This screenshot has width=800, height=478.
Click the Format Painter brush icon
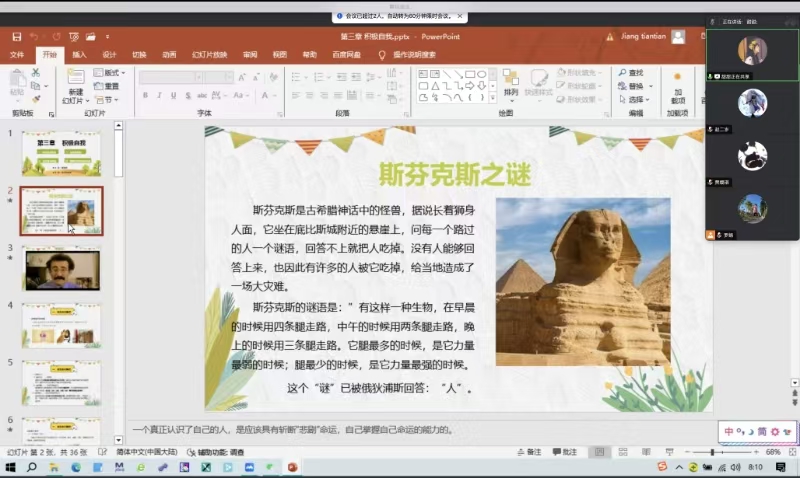tap(35, 99)
